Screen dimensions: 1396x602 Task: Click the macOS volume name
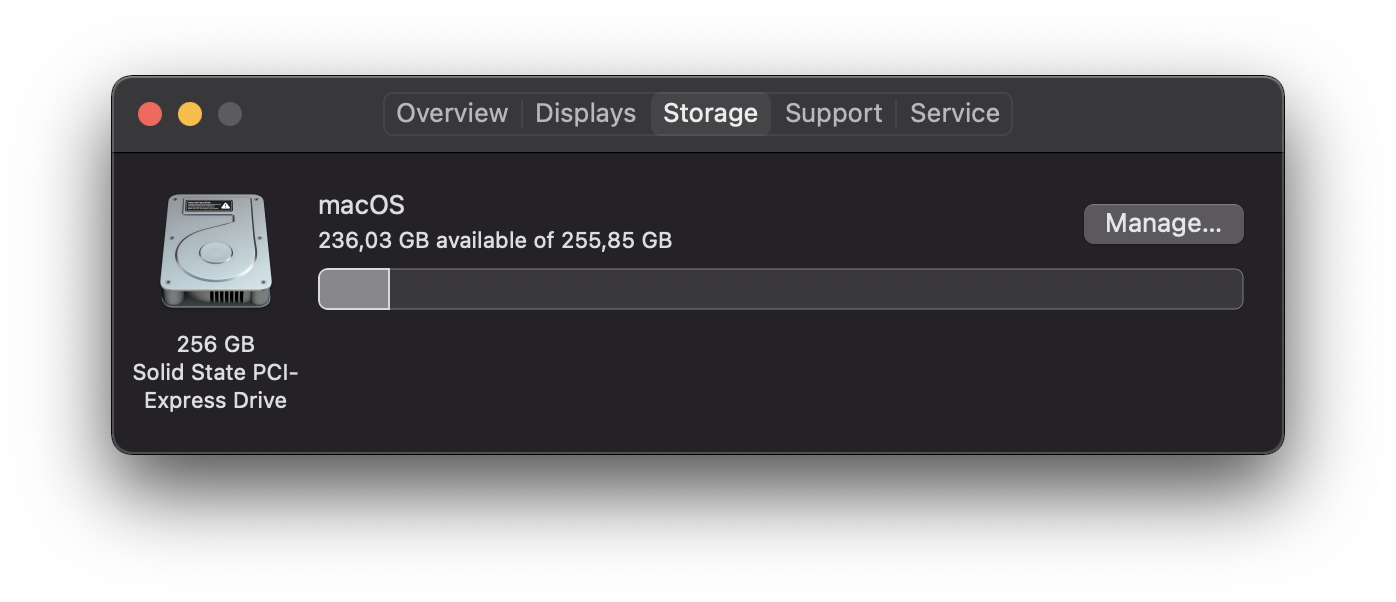click(361, 205)
